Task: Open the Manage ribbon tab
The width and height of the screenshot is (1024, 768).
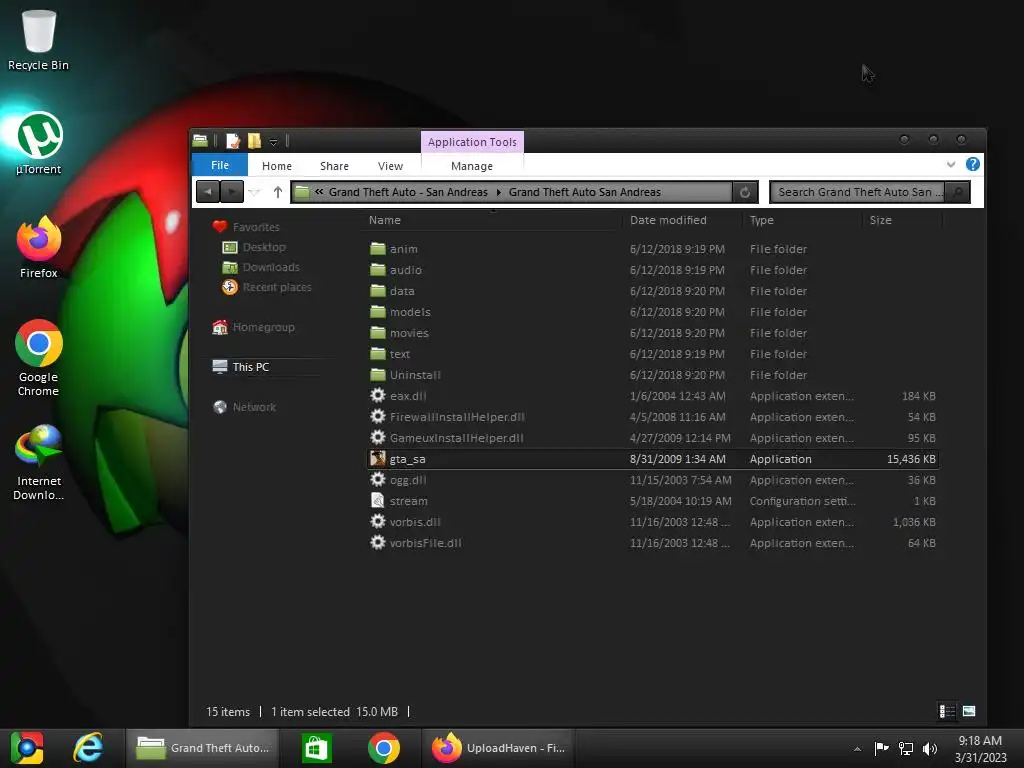Action: 472,166
